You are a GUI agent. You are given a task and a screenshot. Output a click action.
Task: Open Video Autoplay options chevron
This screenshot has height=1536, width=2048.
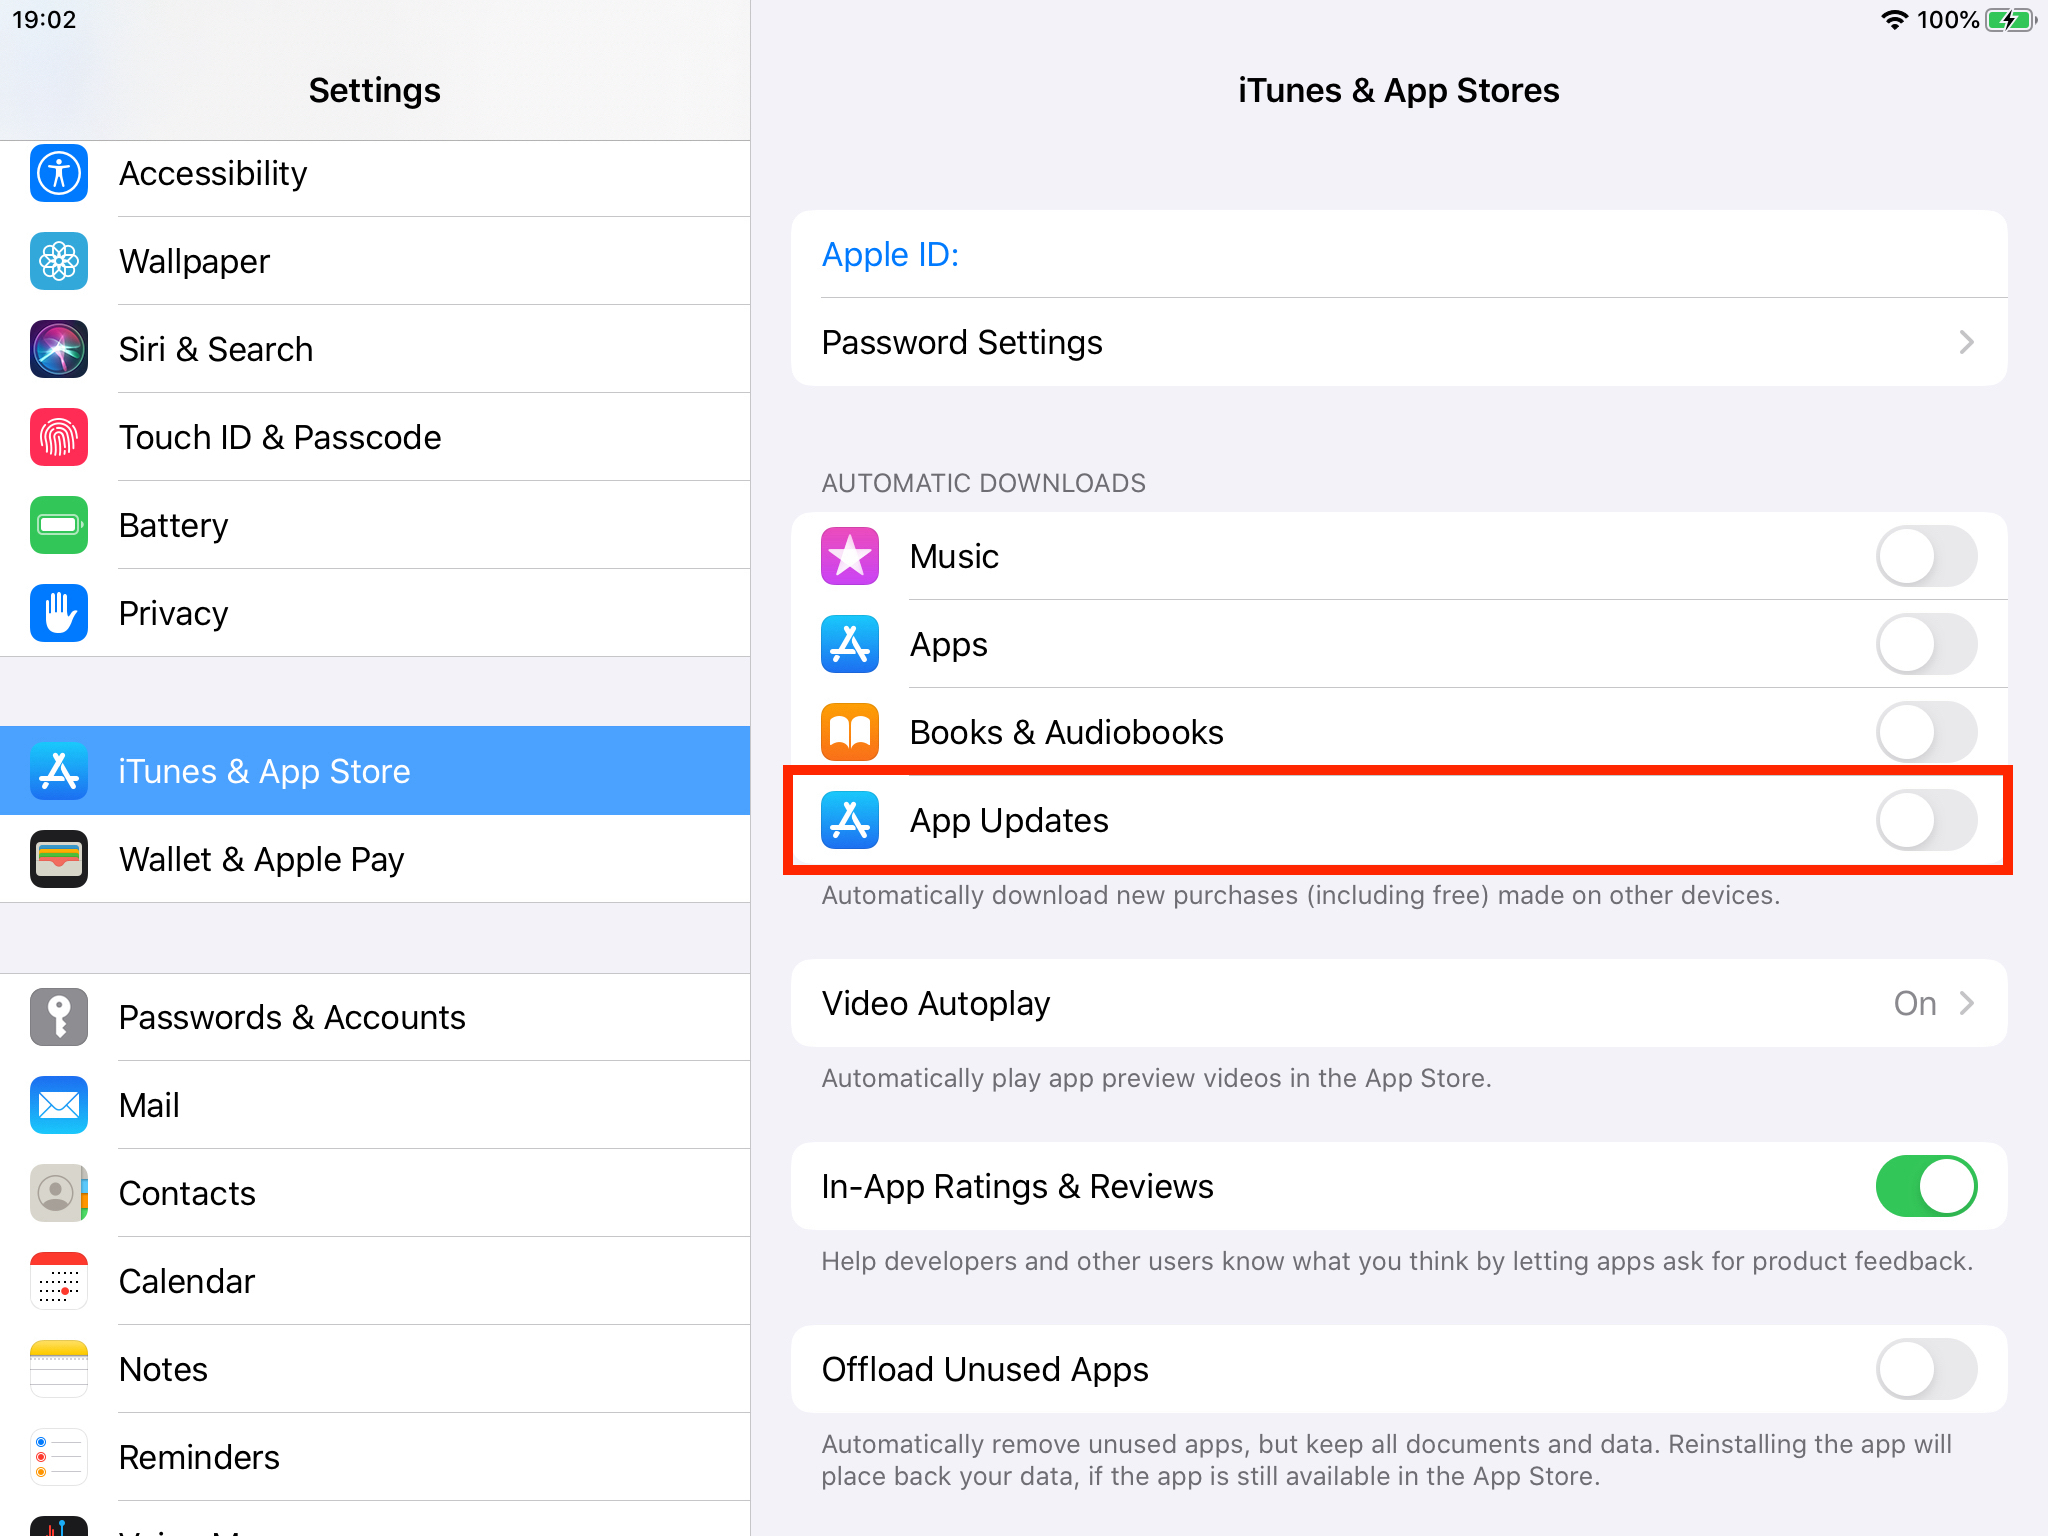tap(1966, 1003)
